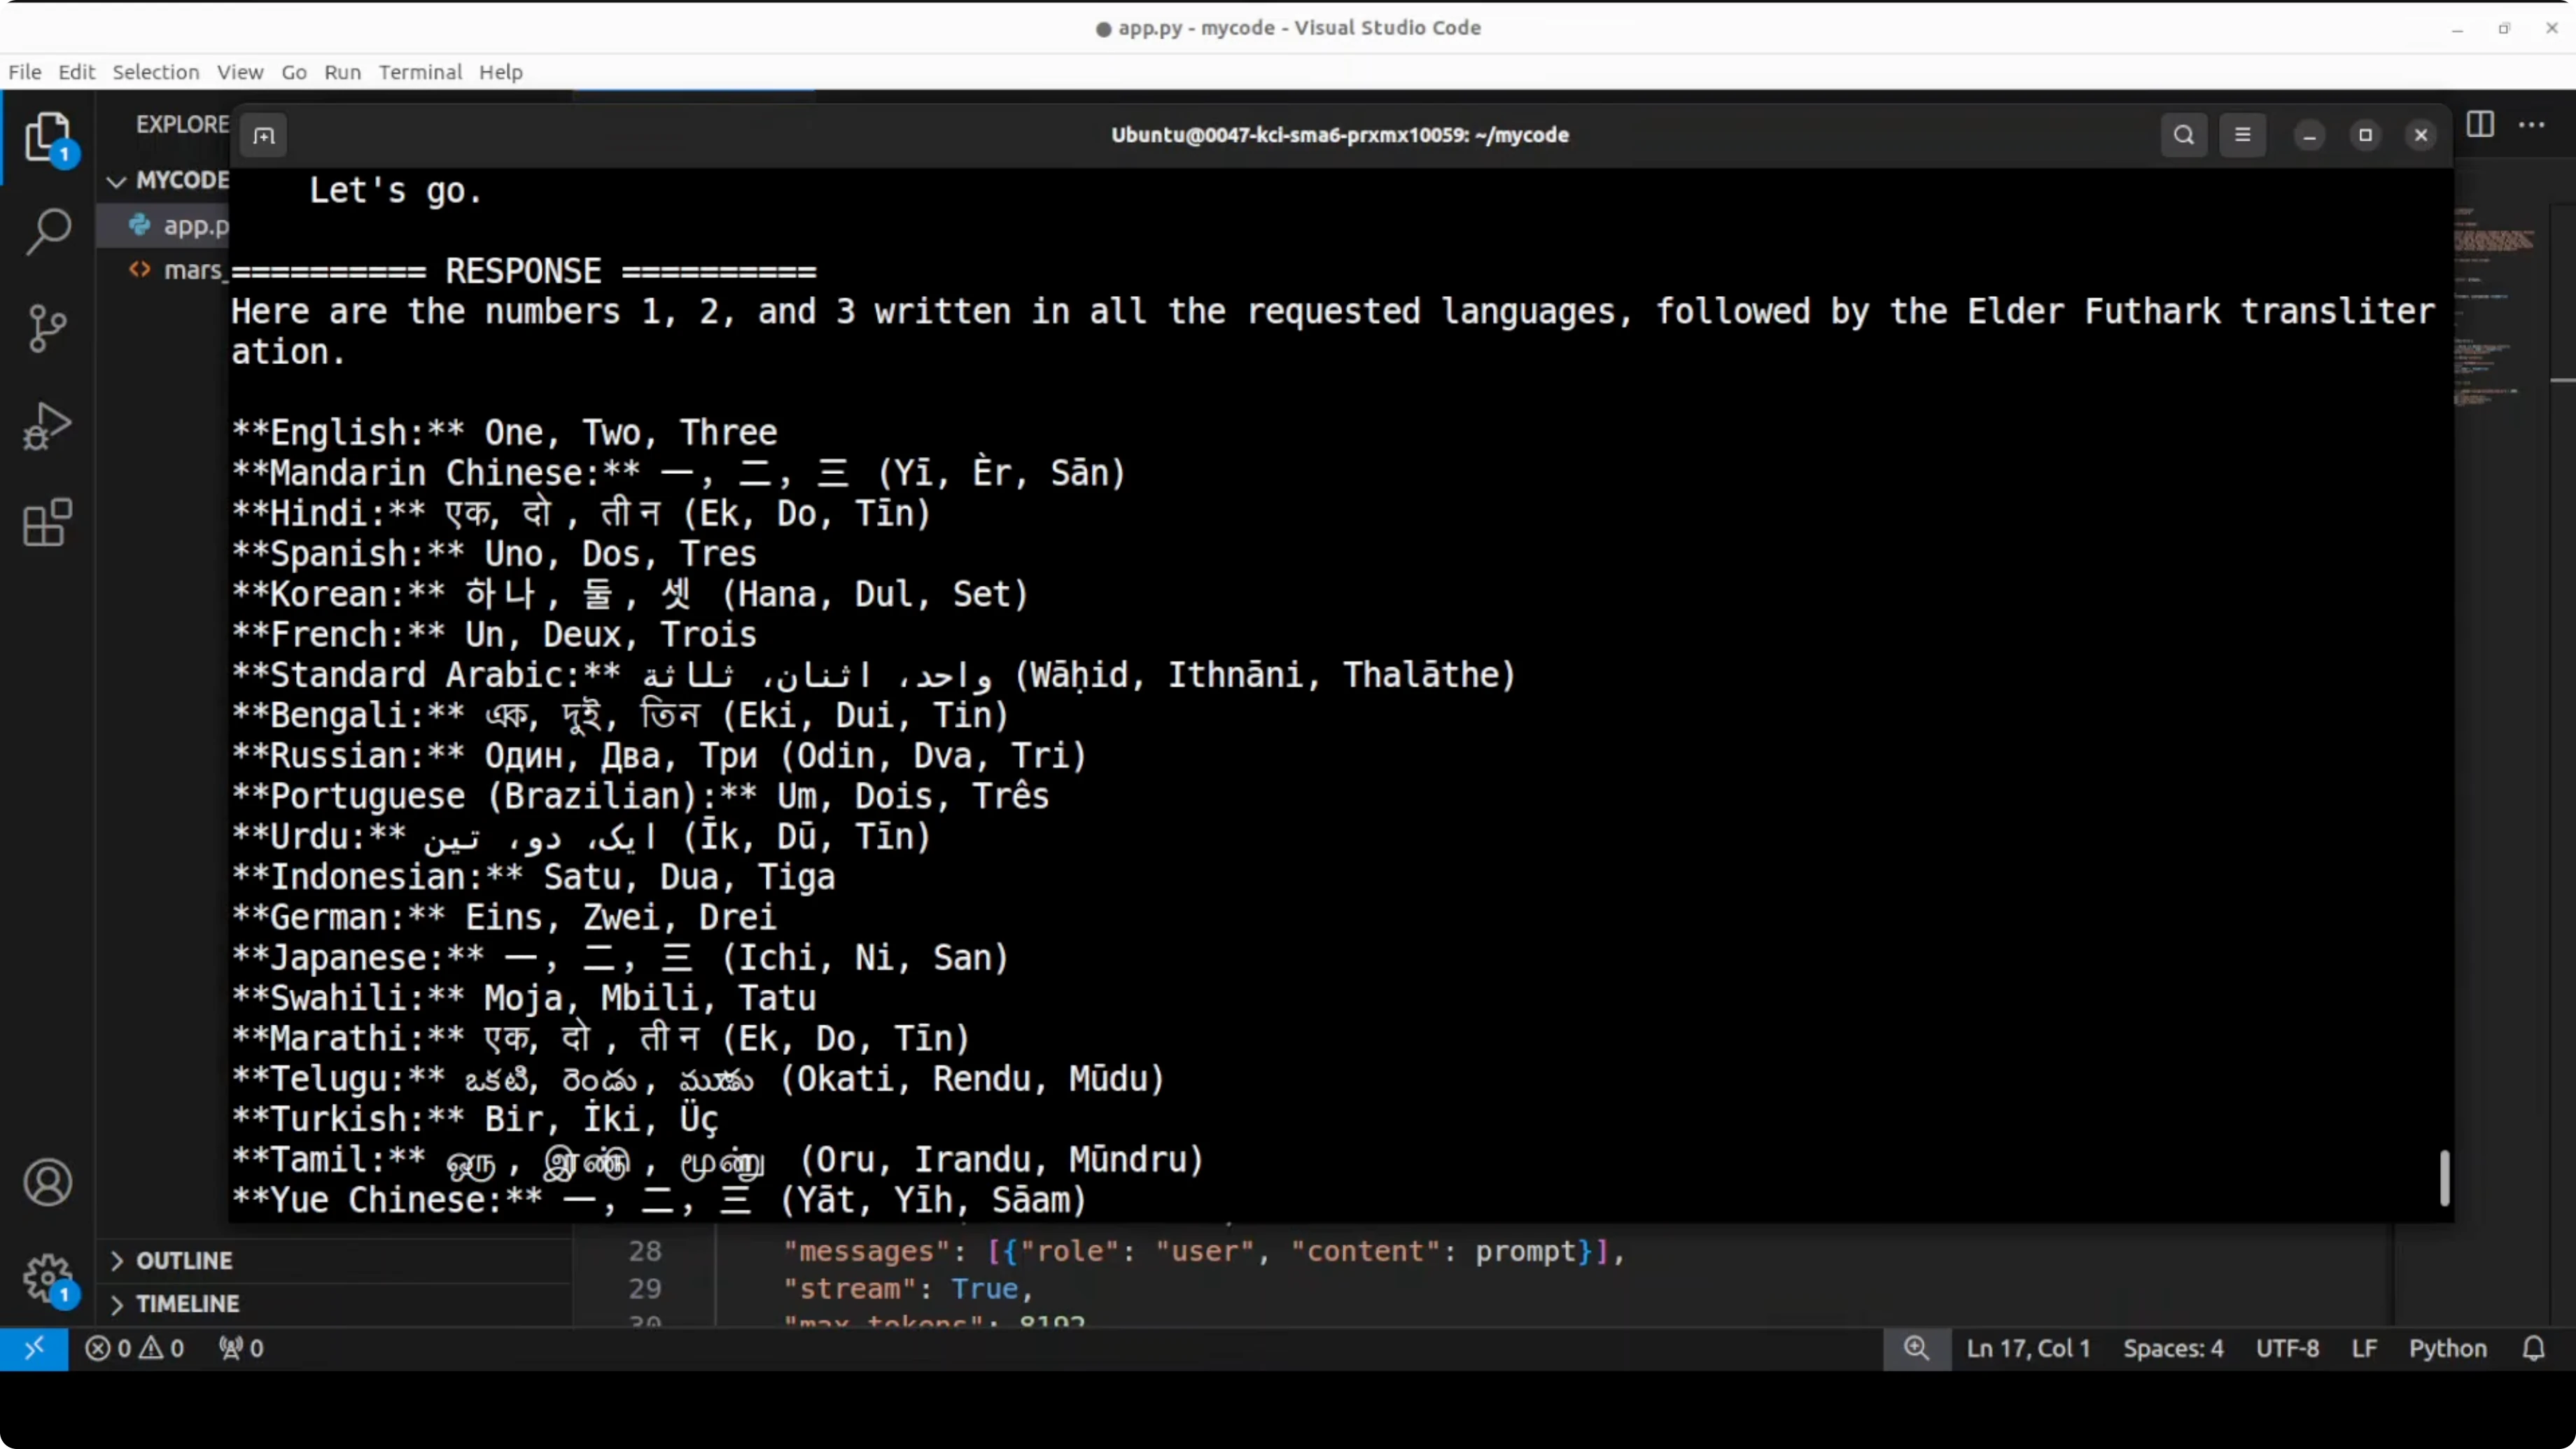Open the Selection menu

coord(155,72)
